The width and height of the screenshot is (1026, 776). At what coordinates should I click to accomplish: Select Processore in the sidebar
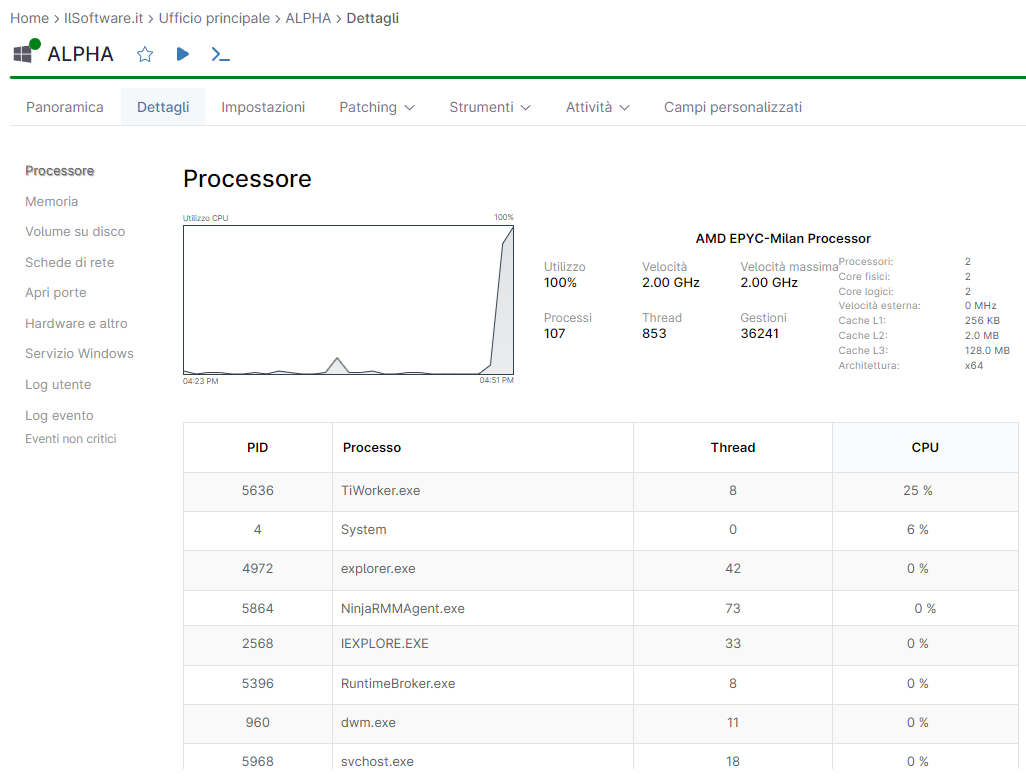click(60, 171)
